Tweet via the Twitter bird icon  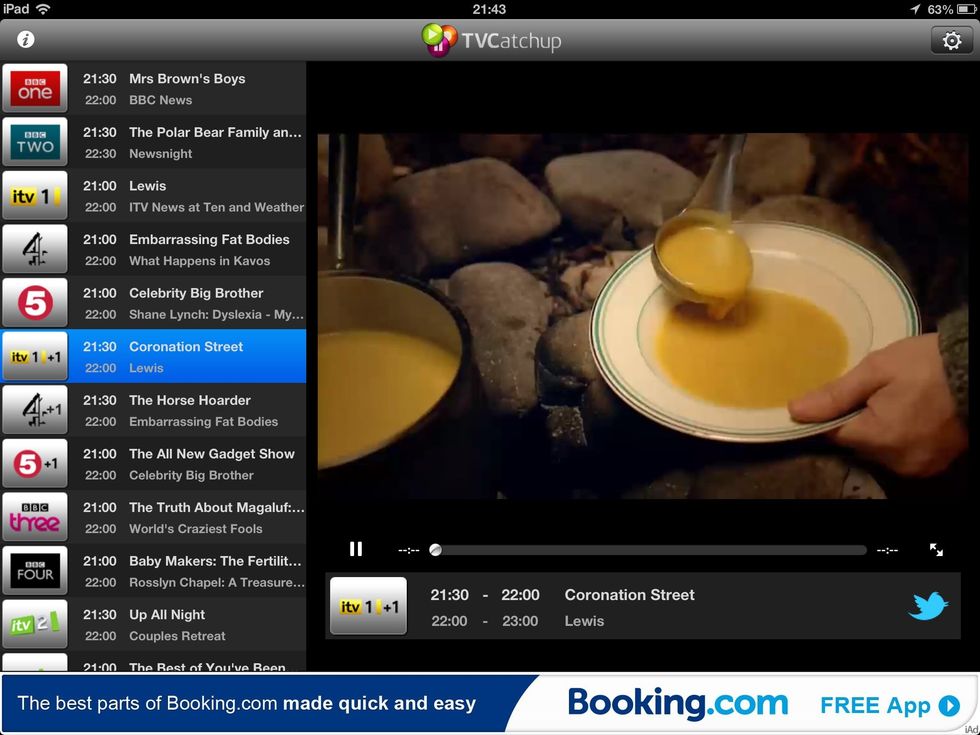(x=928, y=606)
